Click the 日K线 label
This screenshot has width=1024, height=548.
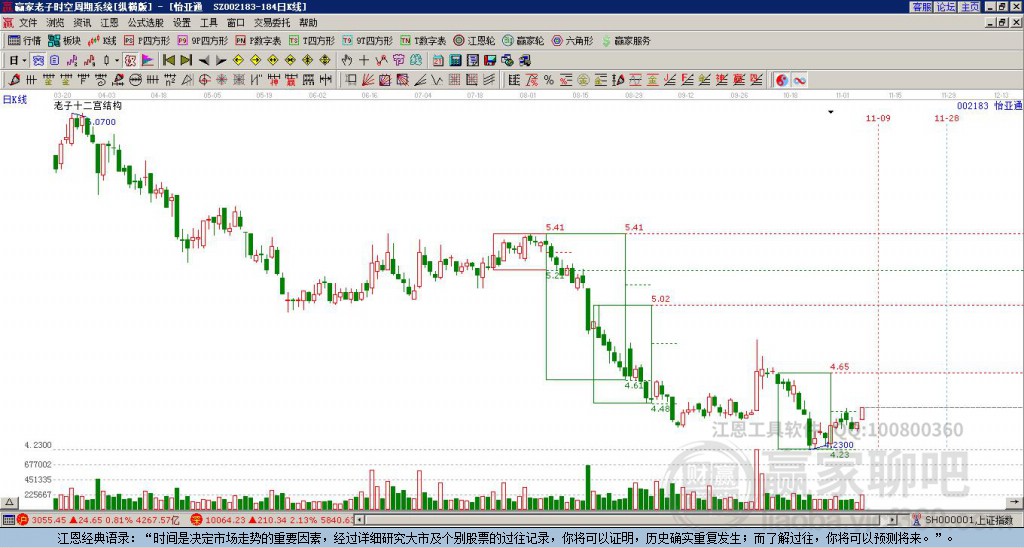pos(14,100)
